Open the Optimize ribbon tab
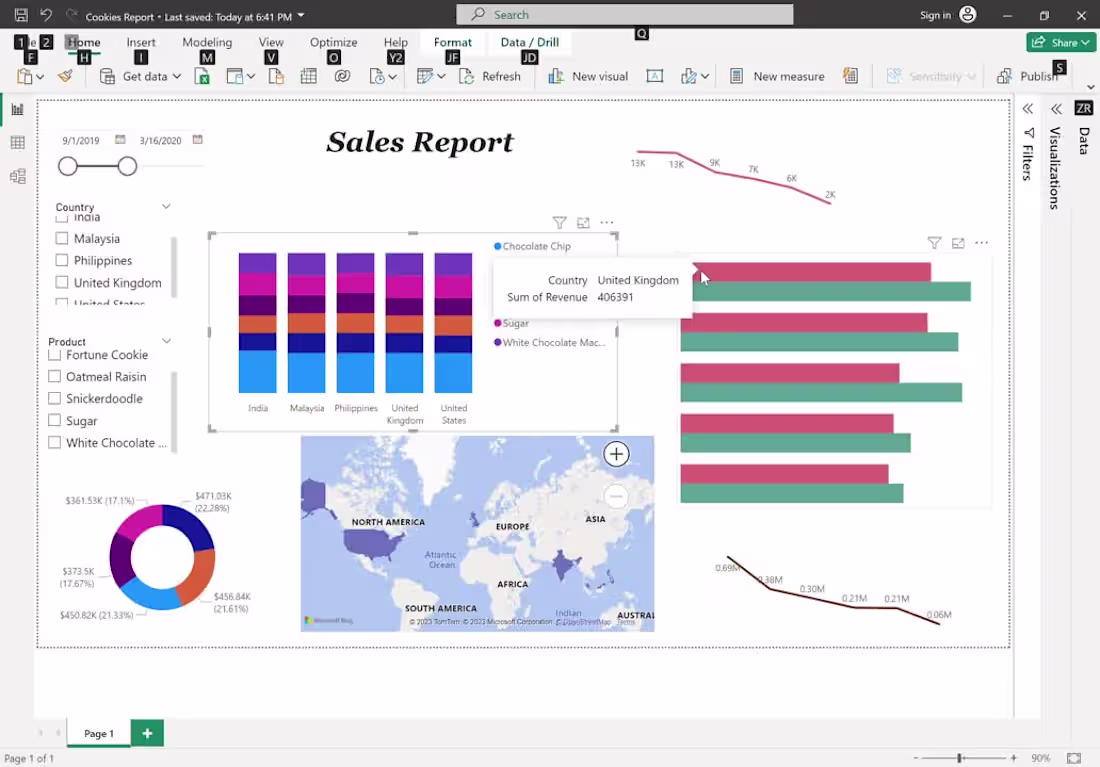 coord(334,42)
